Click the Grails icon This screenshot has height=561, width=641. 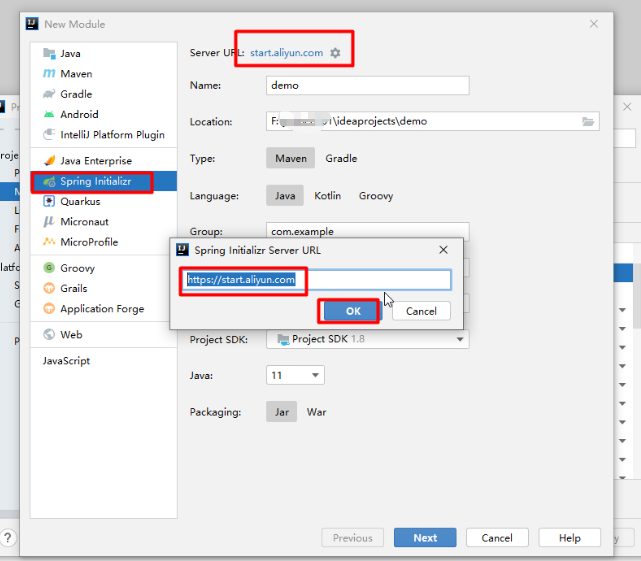(49, 288)
